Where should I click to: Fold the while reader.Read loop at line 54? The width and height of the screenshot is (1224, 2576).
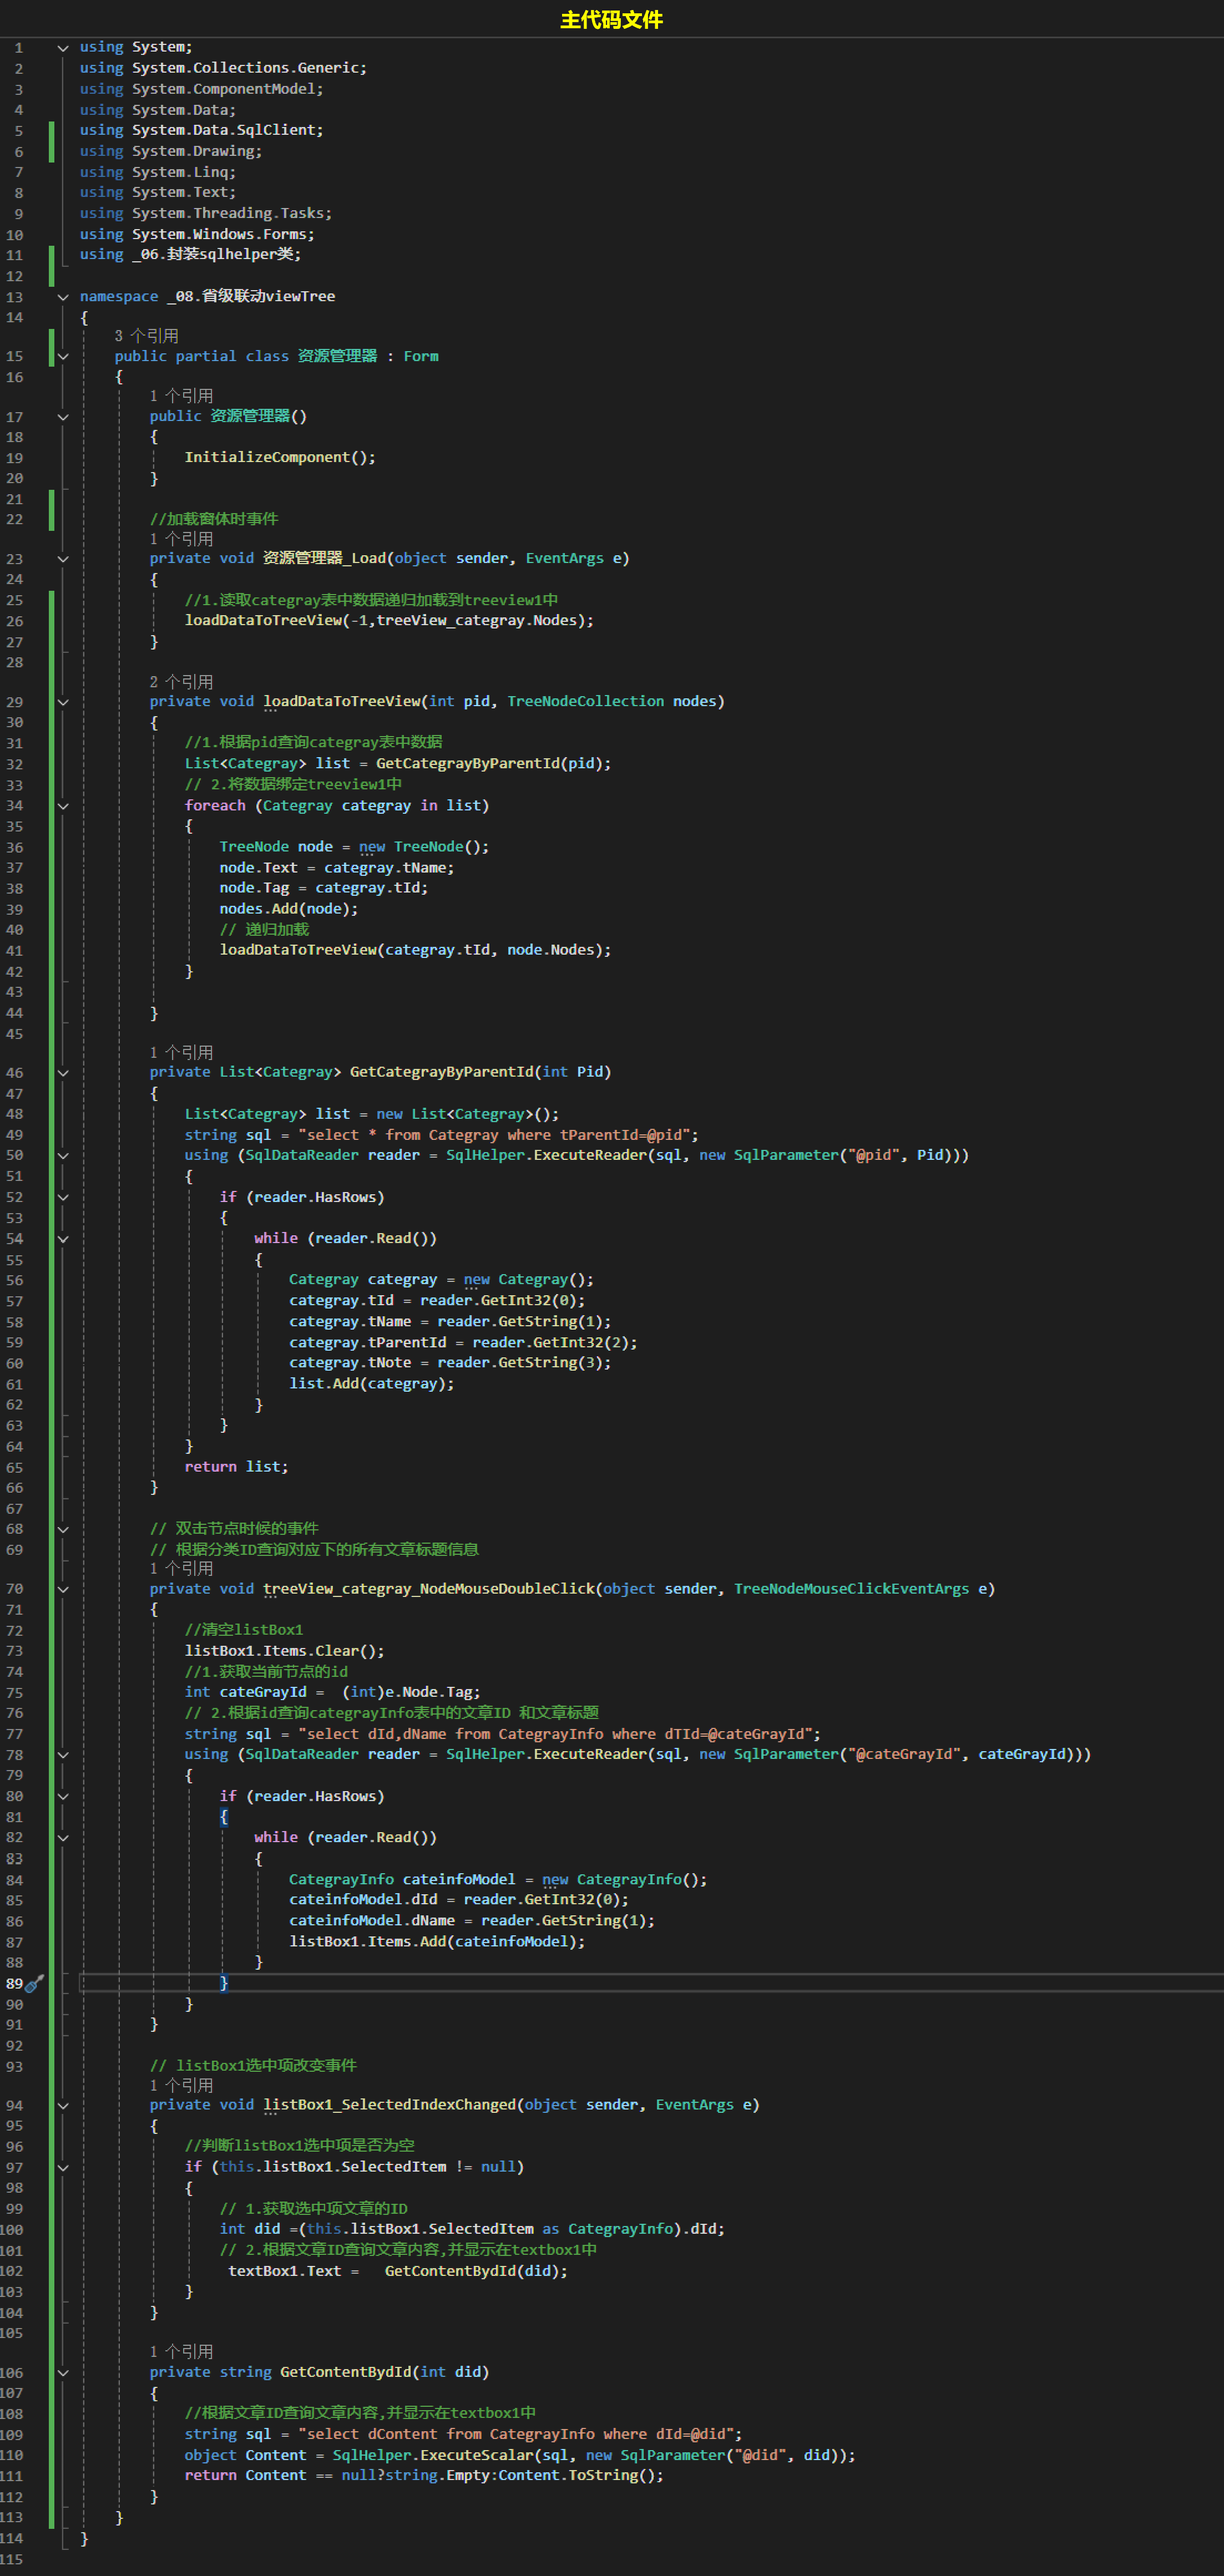tap(63, 1239)
